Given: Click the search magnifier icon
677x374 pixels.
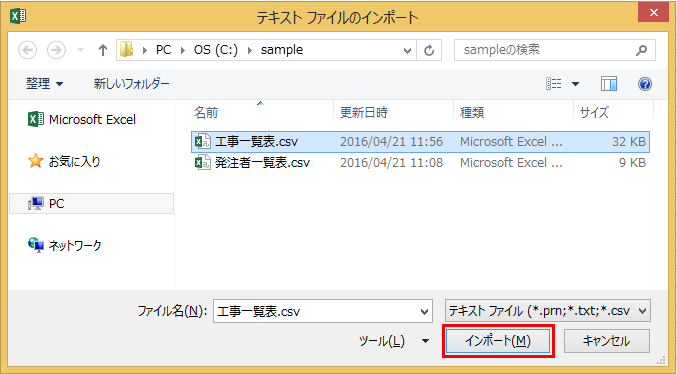Looking at the screenshot, I should [642, 50].
